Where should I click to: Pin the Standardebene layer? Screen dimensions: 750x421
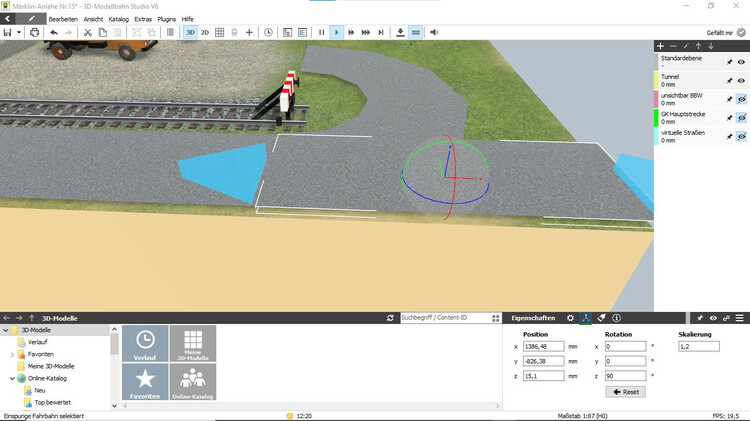point(729,62)
